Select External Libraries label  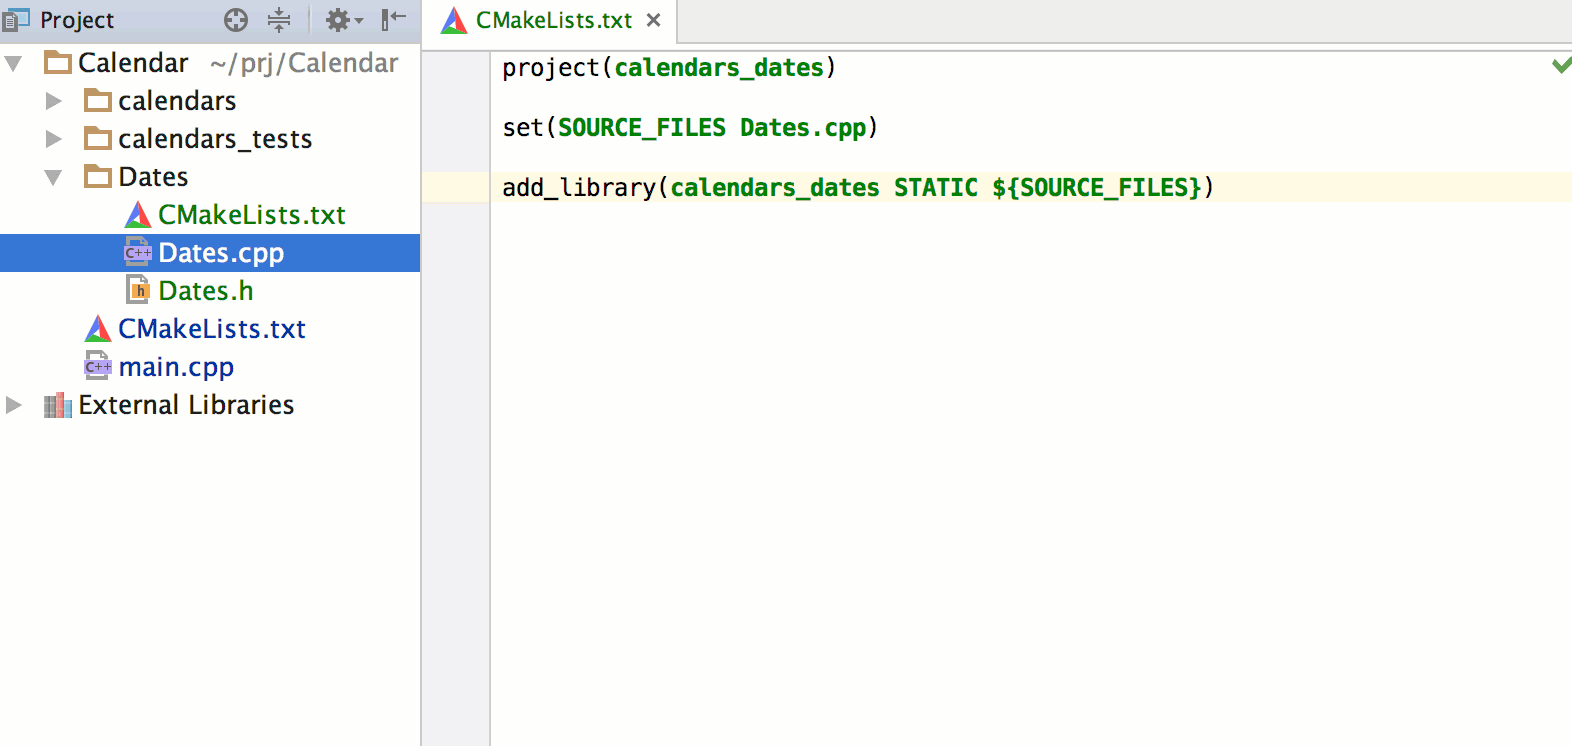click(x=186, y=405)
